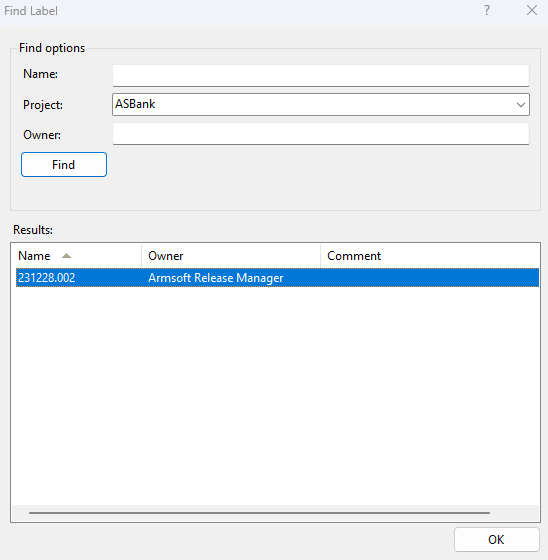
Task: Open the help question mark icon
Action: [x=487, y=10]
